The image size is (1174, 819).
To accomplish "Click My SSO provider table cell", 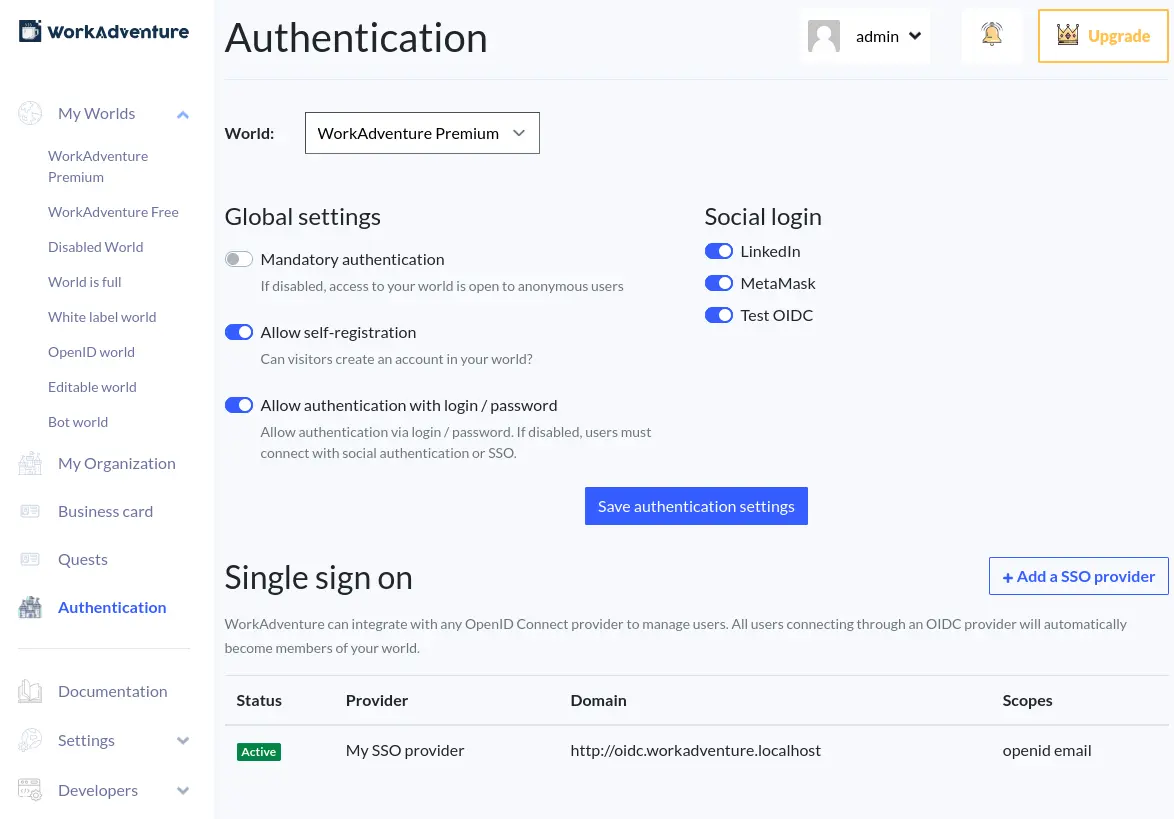I will click(x=405, y=750).
